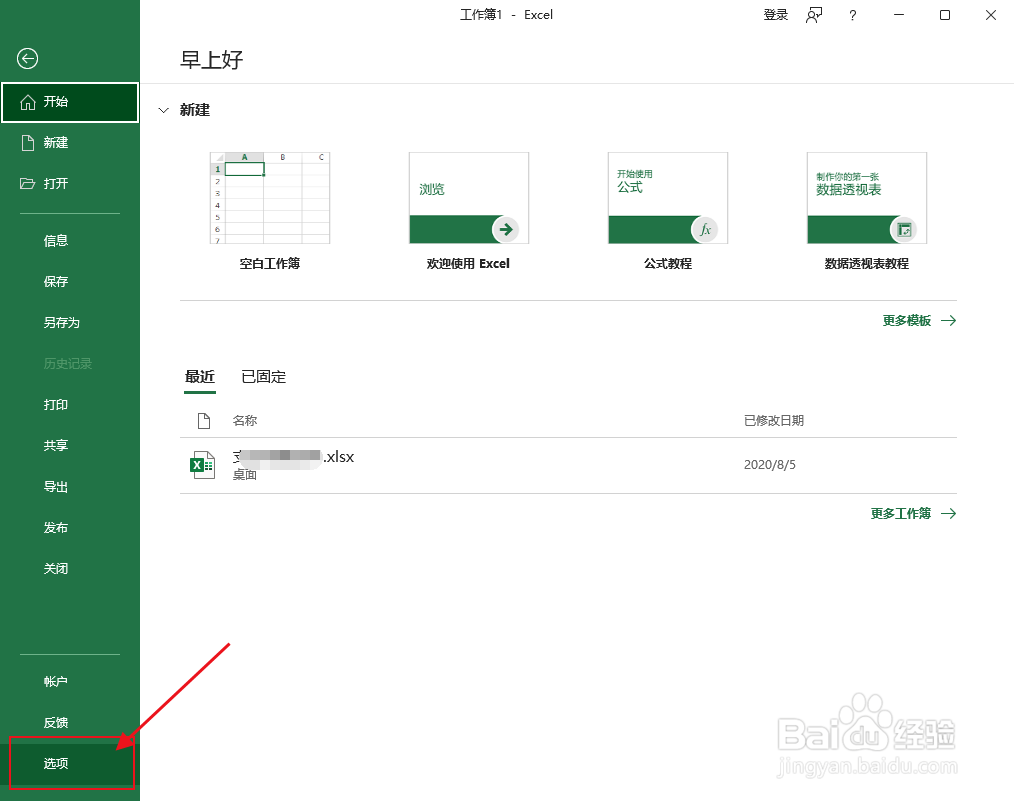Viewport: 1014px width, 801px height.
Task: Open the 帐户 page
Action: click(70, 681)
